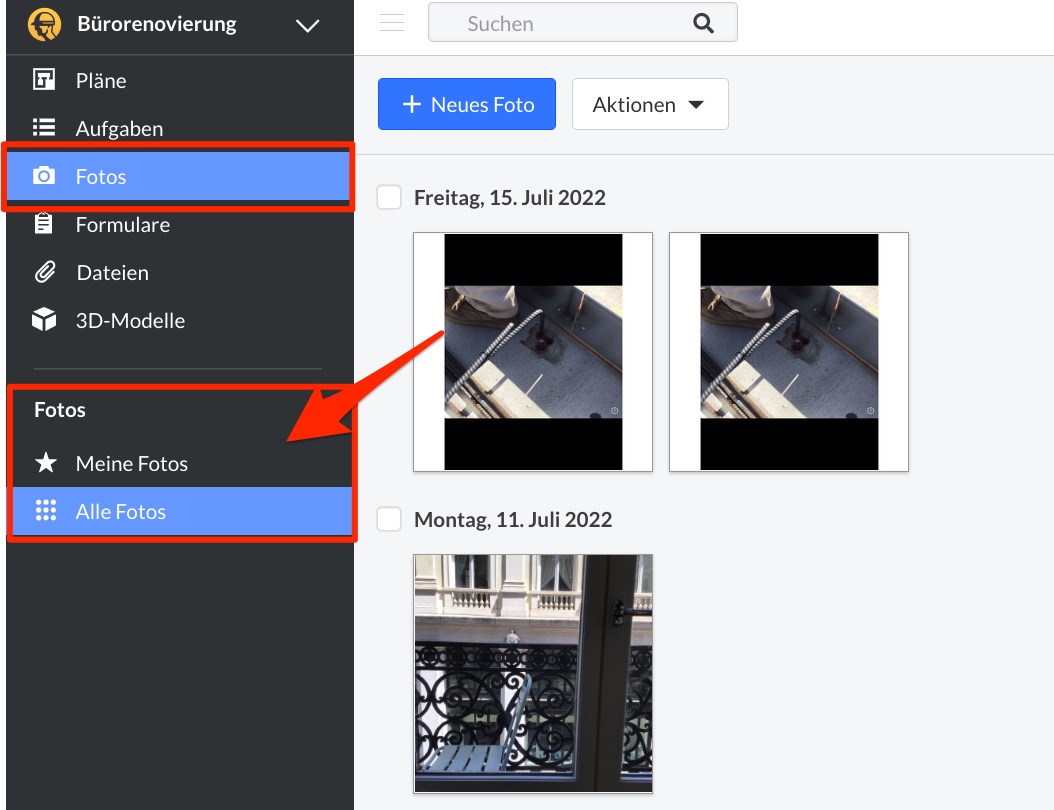Click the Alle Fotos grid icon
Viewport: 1054px width, 810px height.
[45, 511]
